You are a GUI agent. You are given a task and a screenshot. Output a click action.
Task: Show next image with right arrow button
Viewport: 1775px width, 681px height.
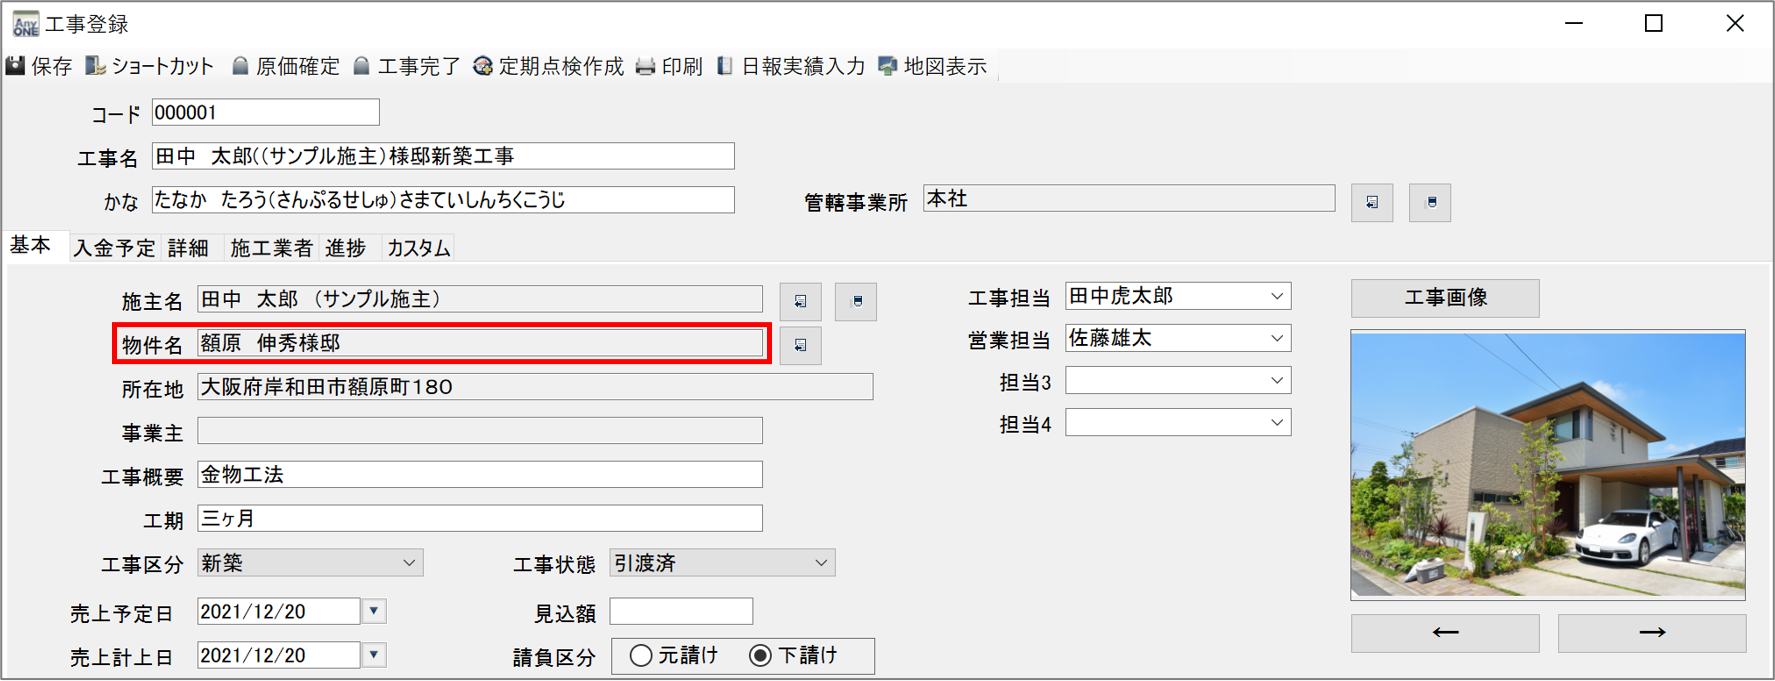pyautogui.click(x=1651, y=633)
